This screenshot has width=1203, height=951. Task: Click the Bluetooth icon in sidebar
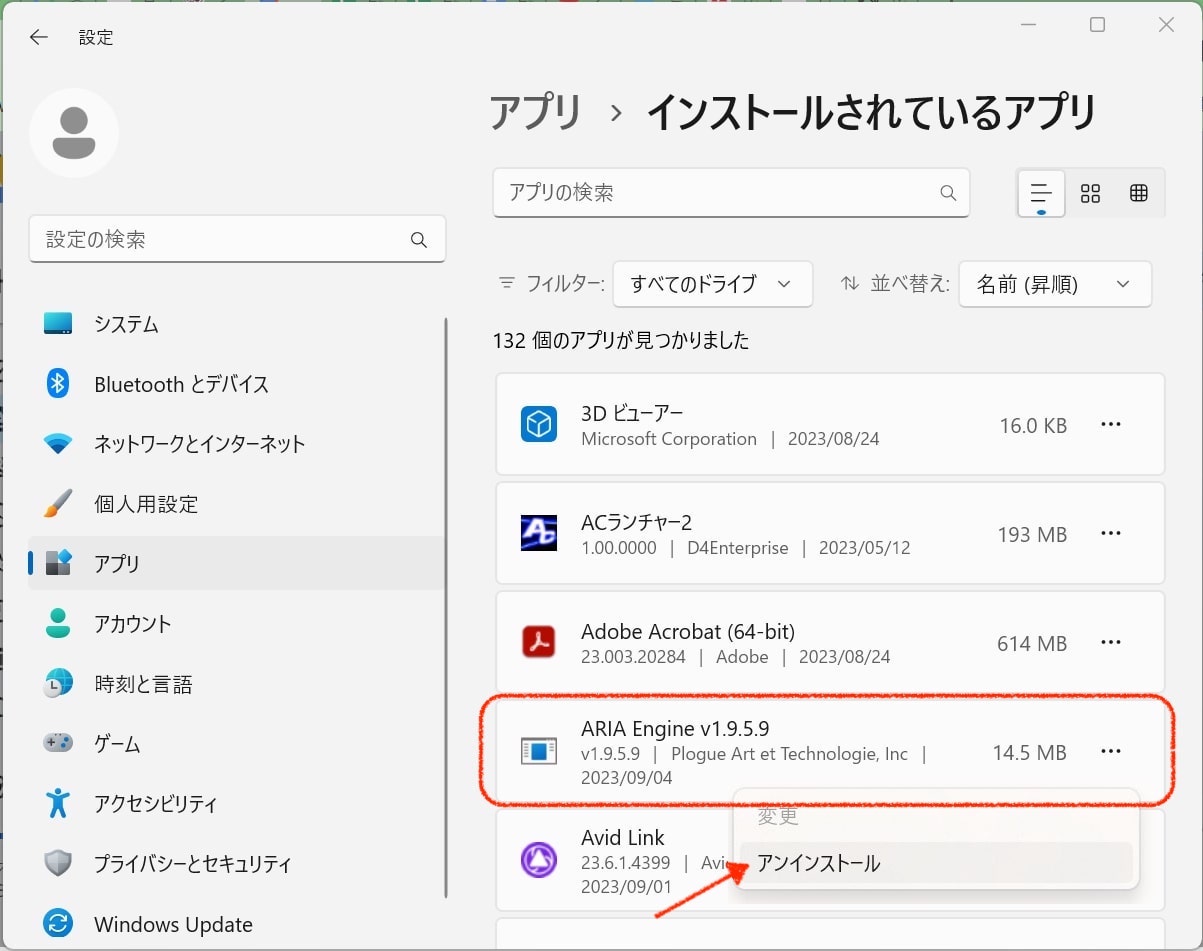[58, 383]
